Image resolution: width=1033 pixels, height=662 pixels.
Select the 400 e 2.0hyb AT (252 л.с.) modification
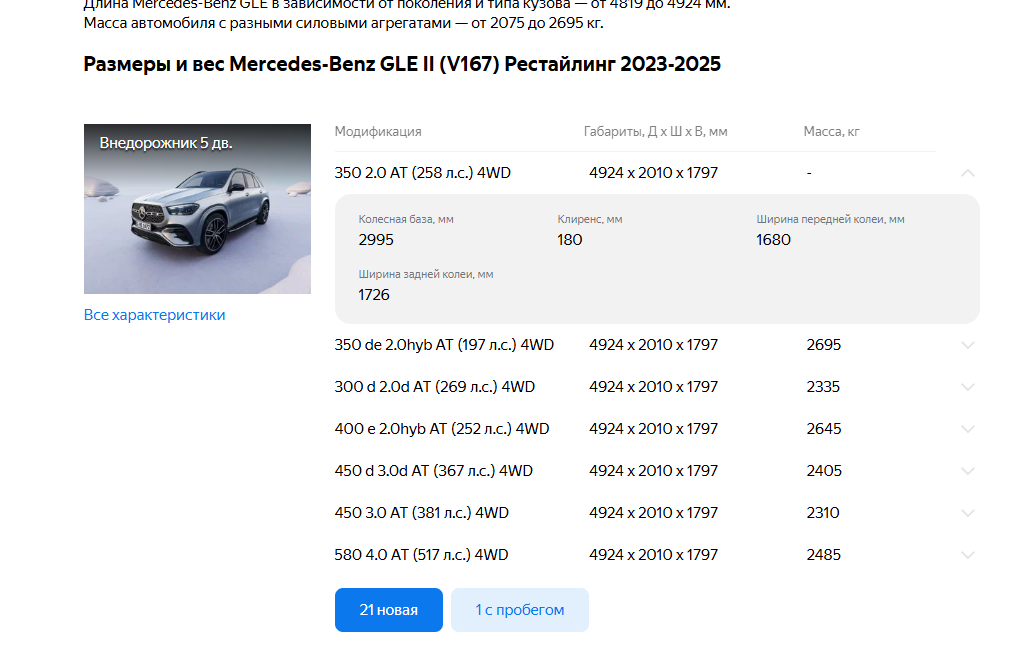[441, 429]
